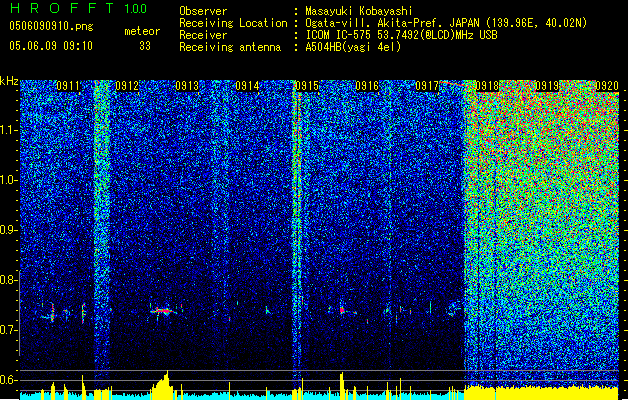The image size is (629, 400).
Task: Click the observer name Masayuki Kobayashi
Action: [359, 11]
